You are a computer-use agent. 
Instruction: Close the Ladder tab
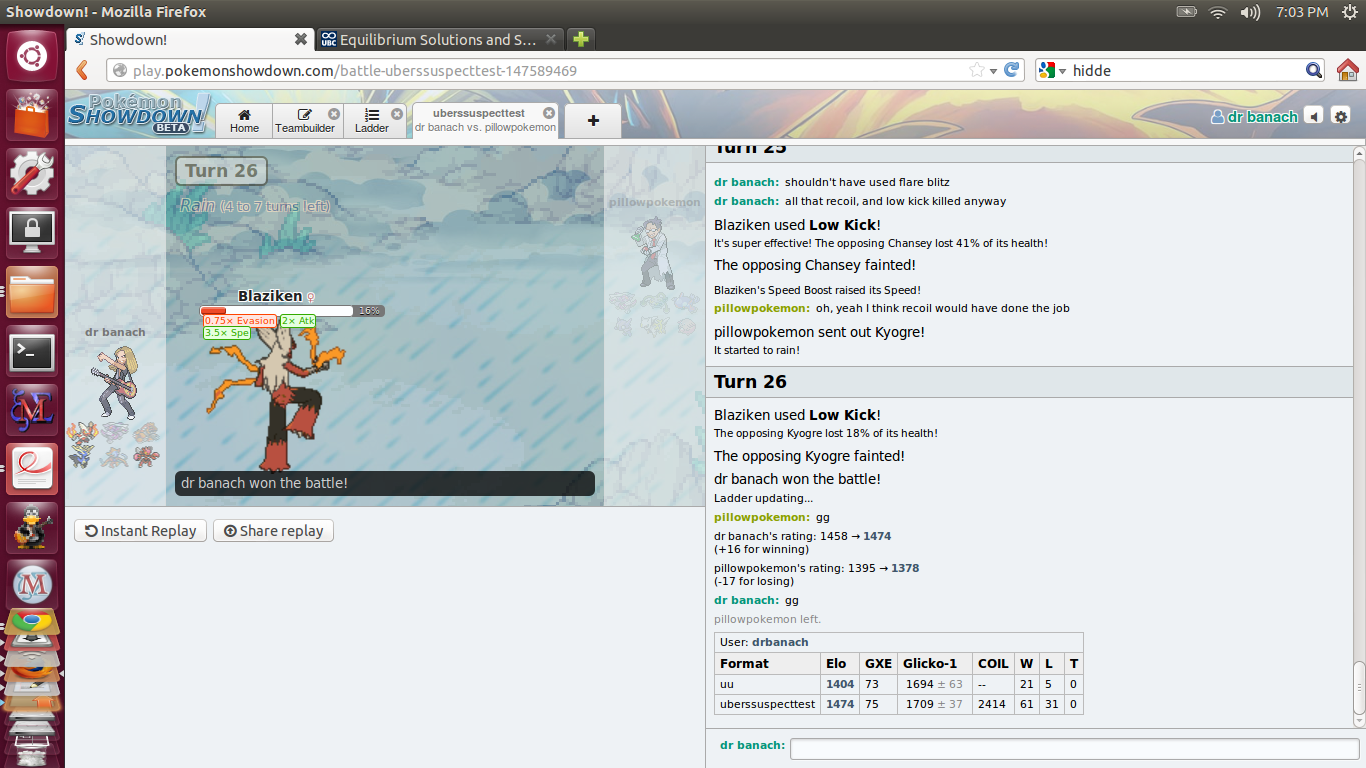pyautogui.click(x=397, y=113)
